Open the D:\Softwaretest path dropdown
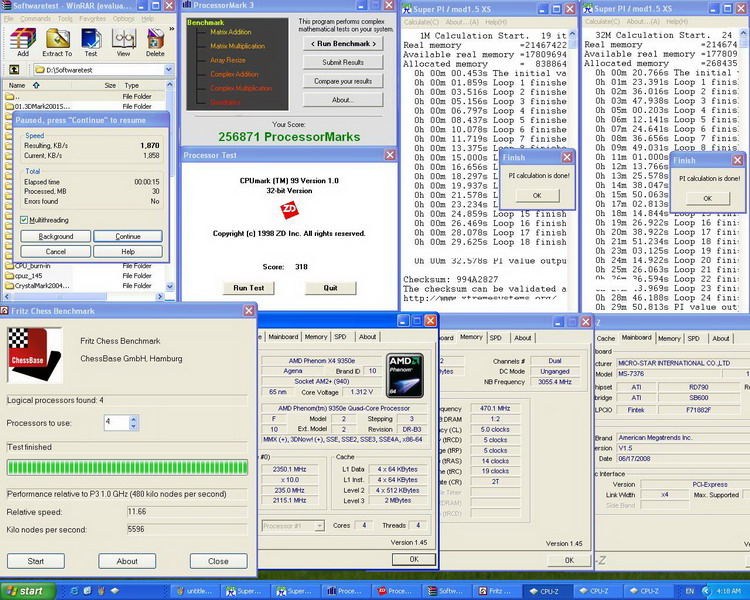The height and width of the screenshot is (600, 750). click(168, 69)
